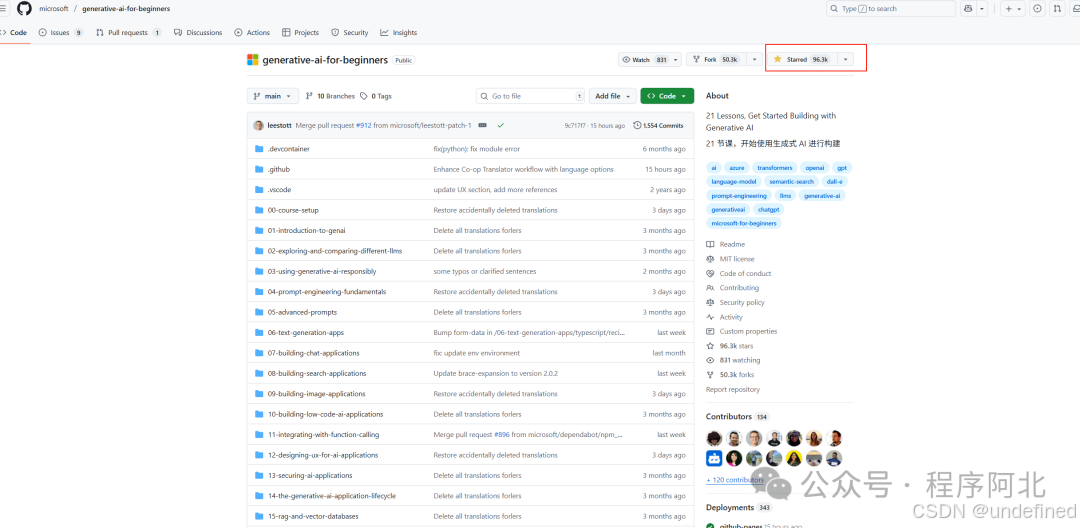Click commit message 'fix(python): fix module error'
This screenshot has width=1080, height=528.
tap(476, 149)
